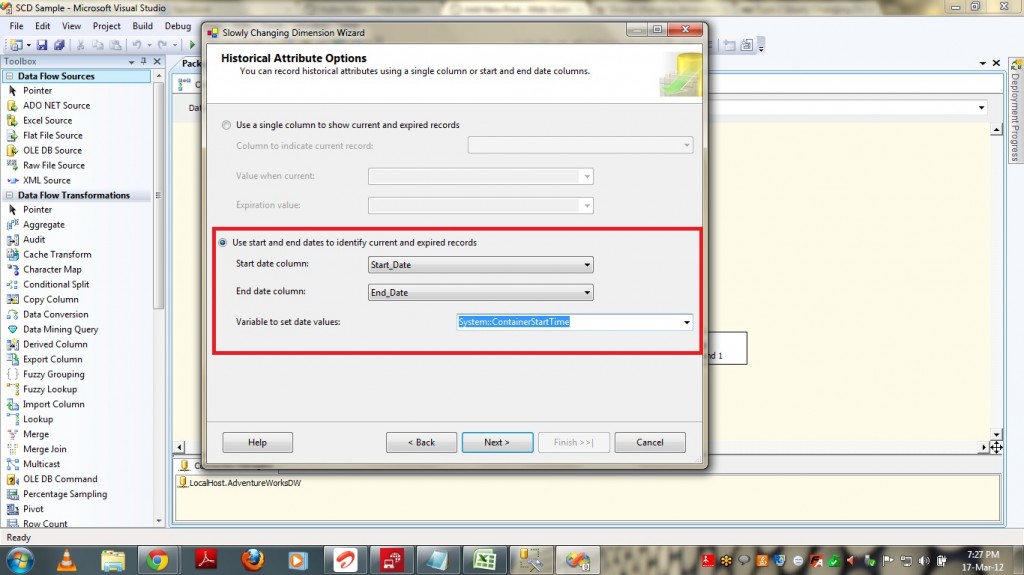Click the Excel Source toolbox item
Image resolution: width=1024 pixels, height=575 pixels.
[47, 120]
